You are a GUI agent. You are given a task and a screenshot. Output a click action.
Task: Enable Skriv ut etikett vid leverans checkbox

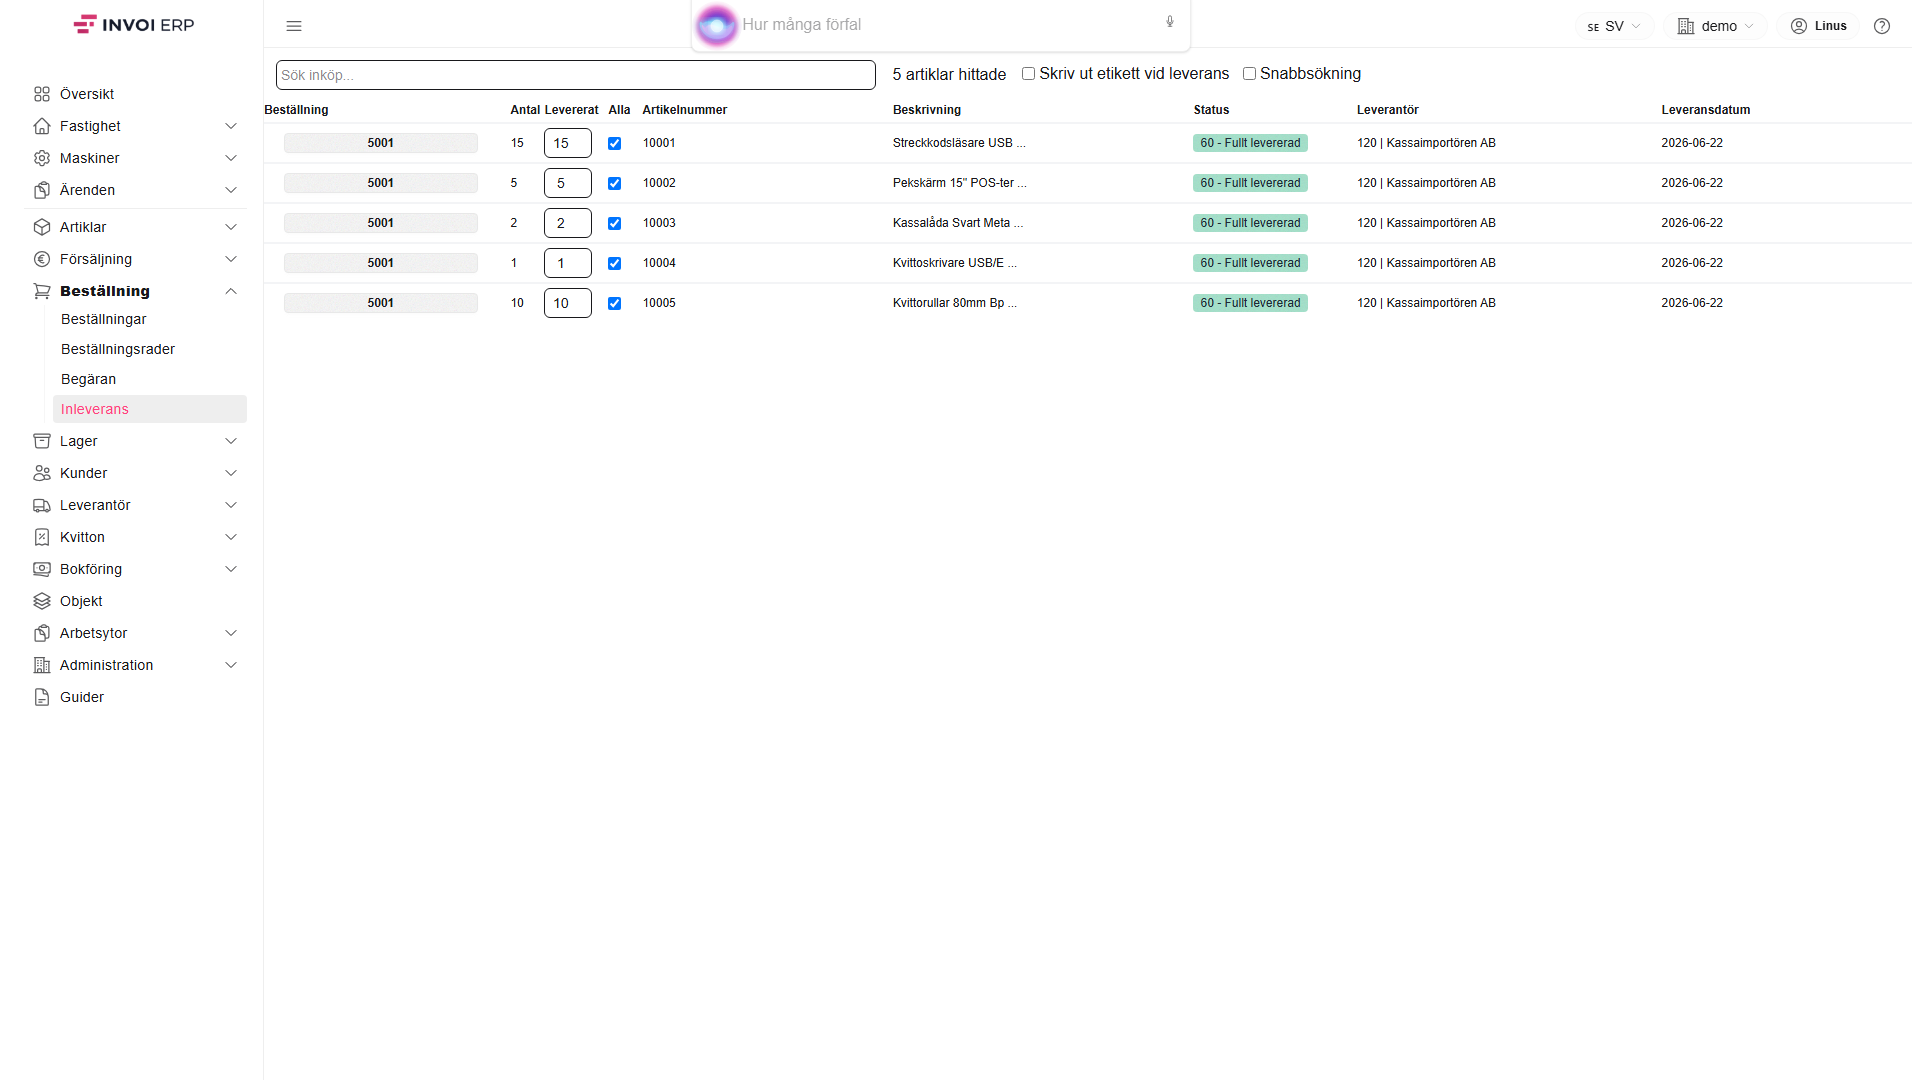(1028, 74)
